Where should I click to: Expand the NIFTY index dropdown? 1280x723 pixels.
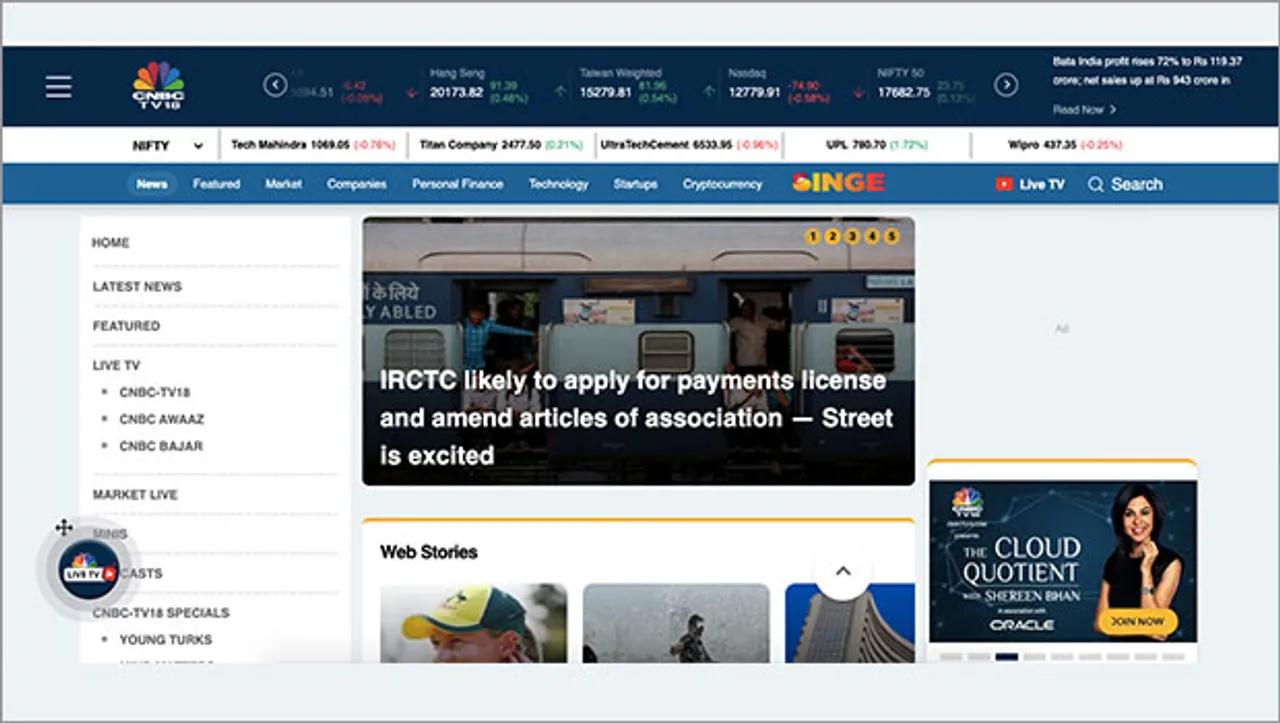coord(167,146)
